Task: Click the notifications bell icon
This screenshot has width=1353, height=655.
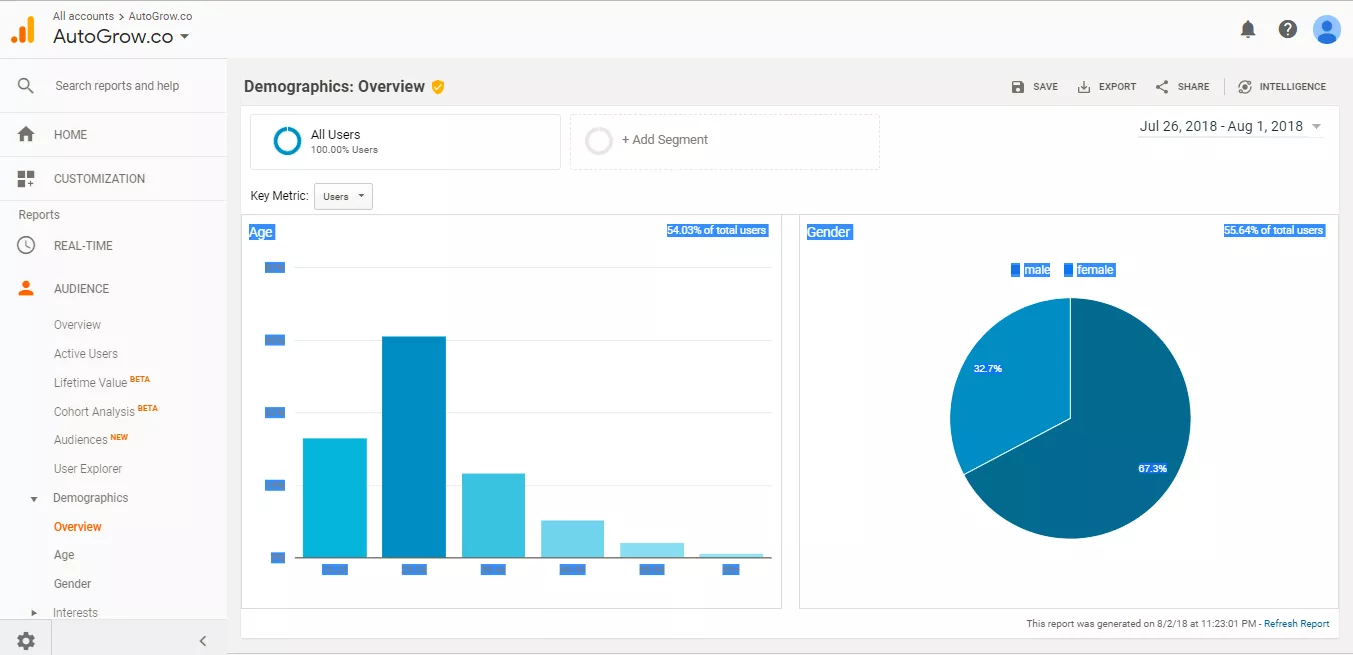Action: click(x=1248, y=30)
